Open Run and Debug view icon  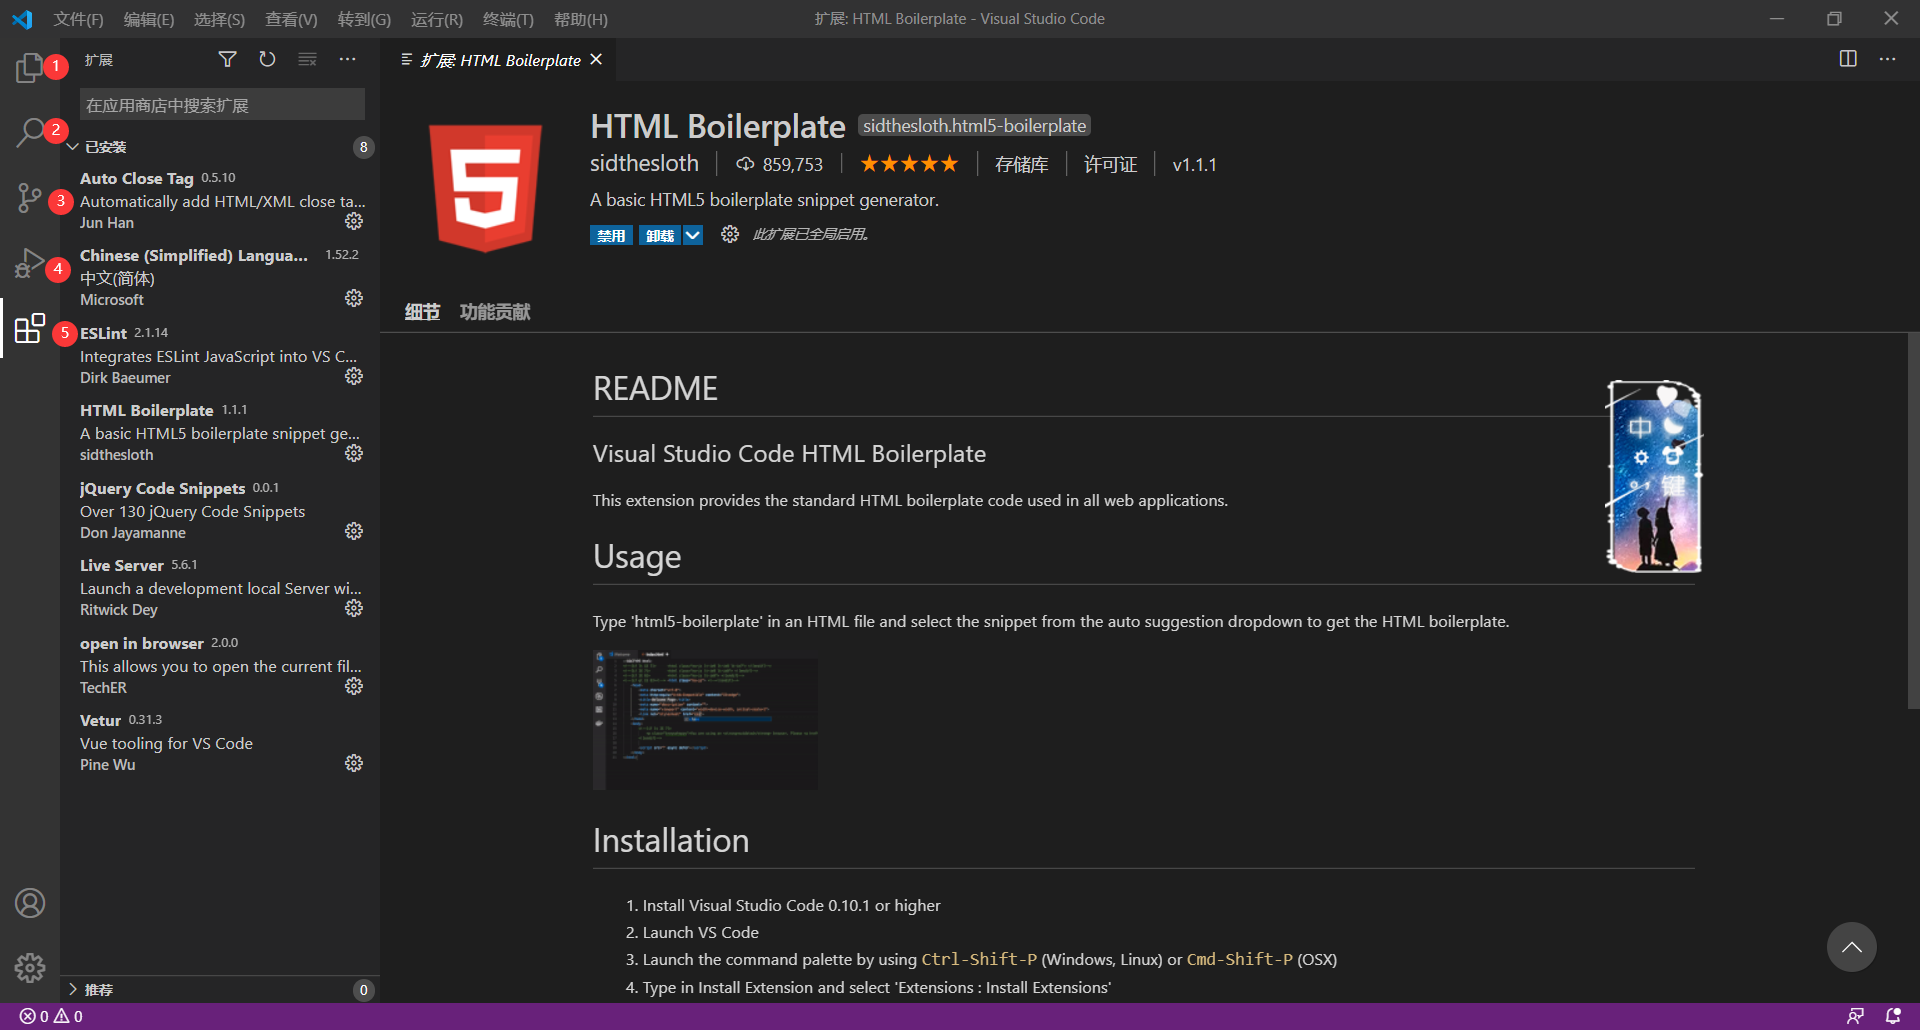30,264
